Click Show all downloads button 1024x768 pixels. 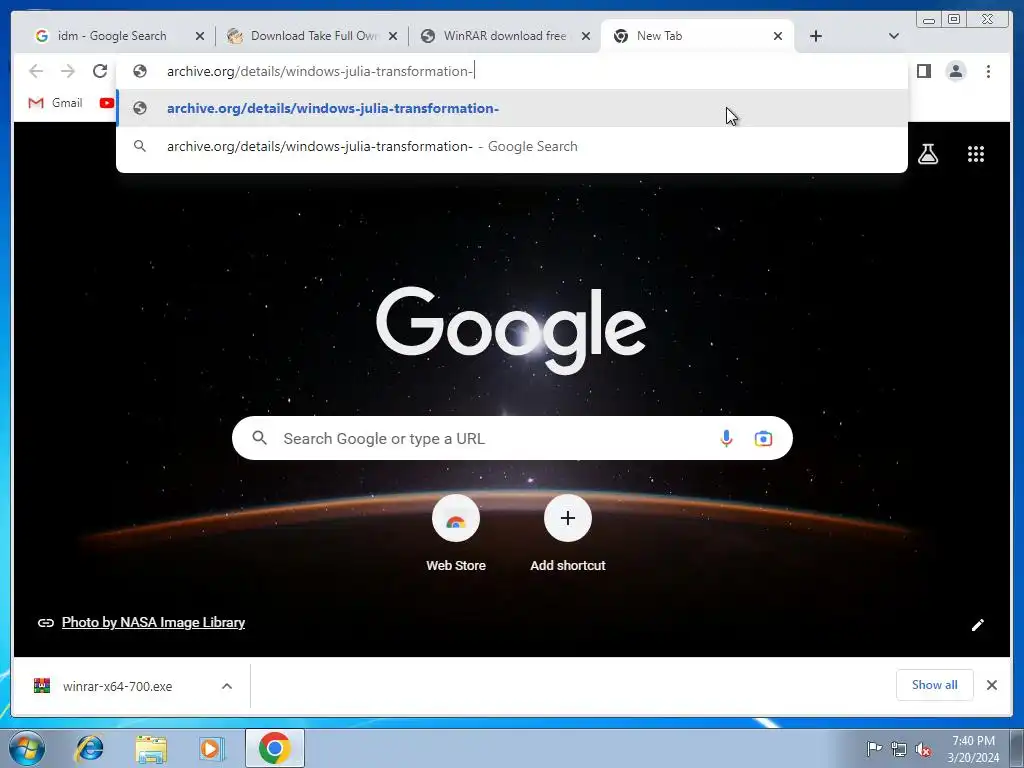pyautogui.click(x=935, y=685)
